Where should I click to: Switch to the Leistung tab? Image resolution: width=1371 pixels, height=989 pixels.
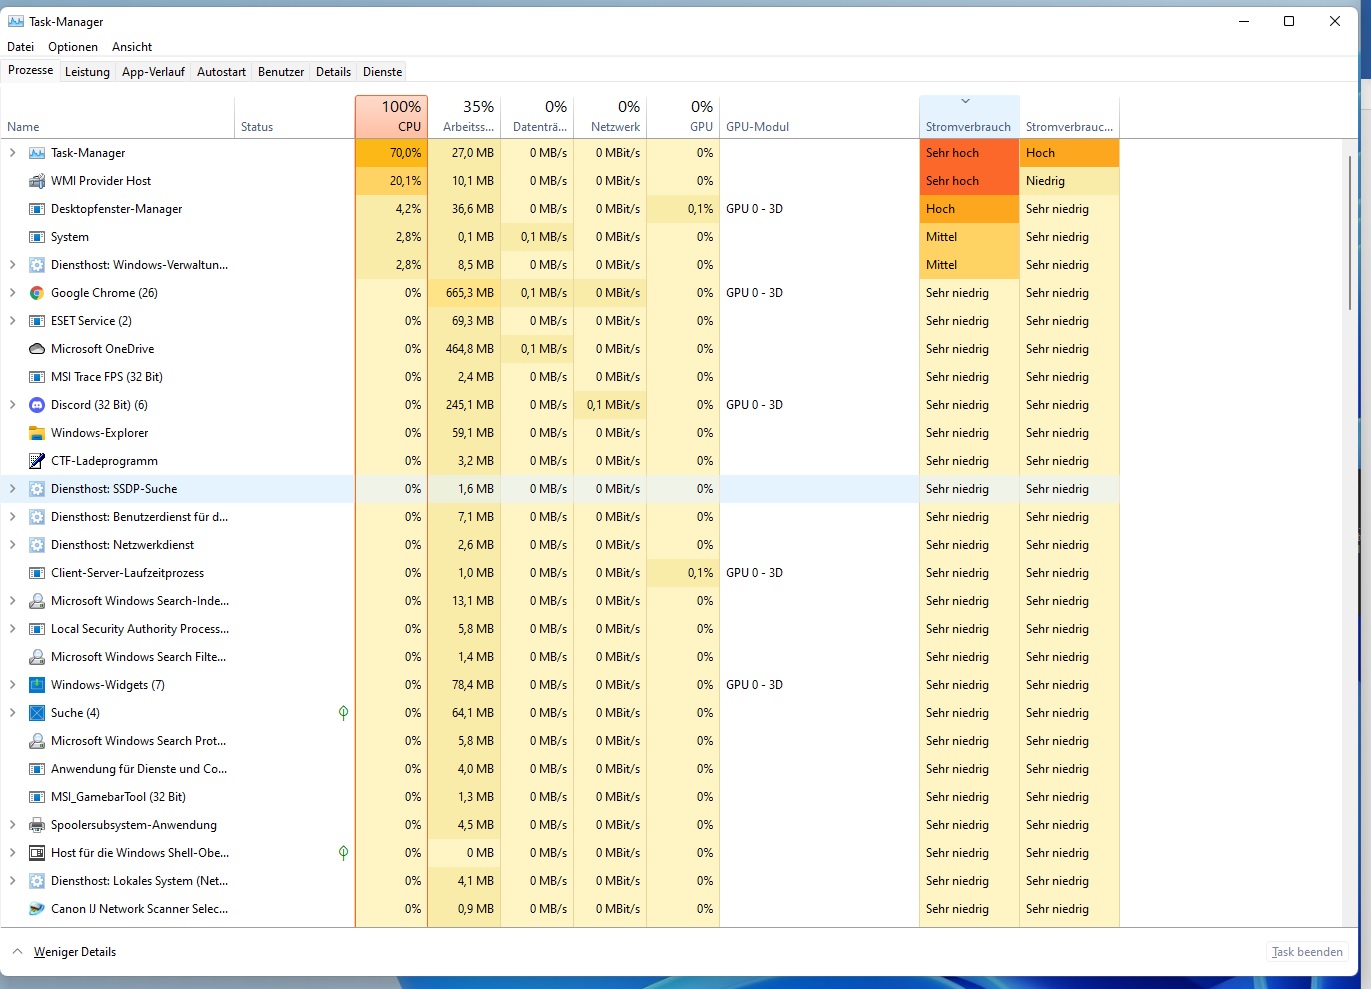[87, 71]
